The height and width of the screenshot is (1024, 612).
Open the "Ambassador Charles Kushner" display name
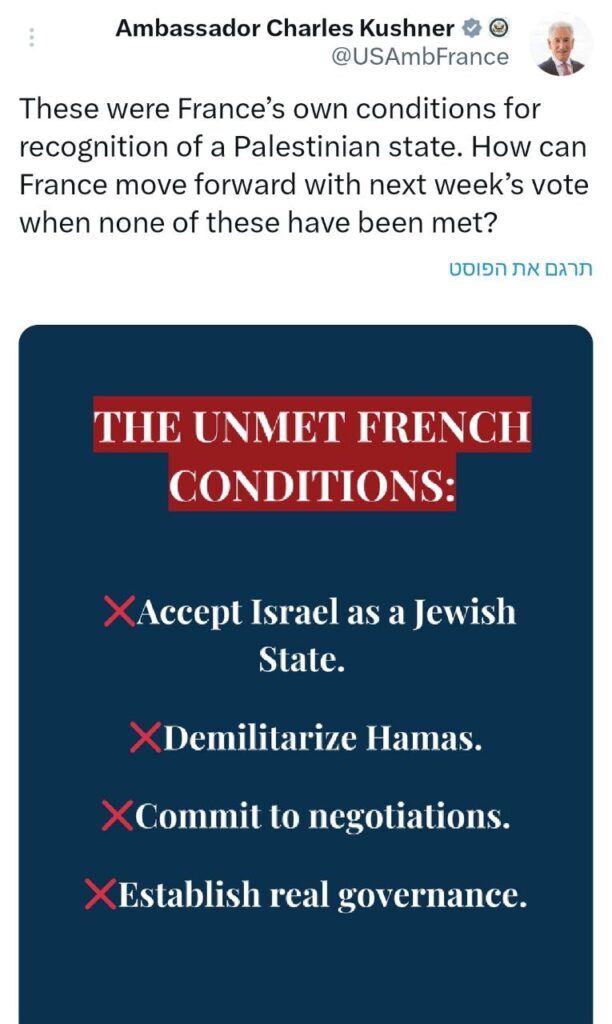[285, 28]
